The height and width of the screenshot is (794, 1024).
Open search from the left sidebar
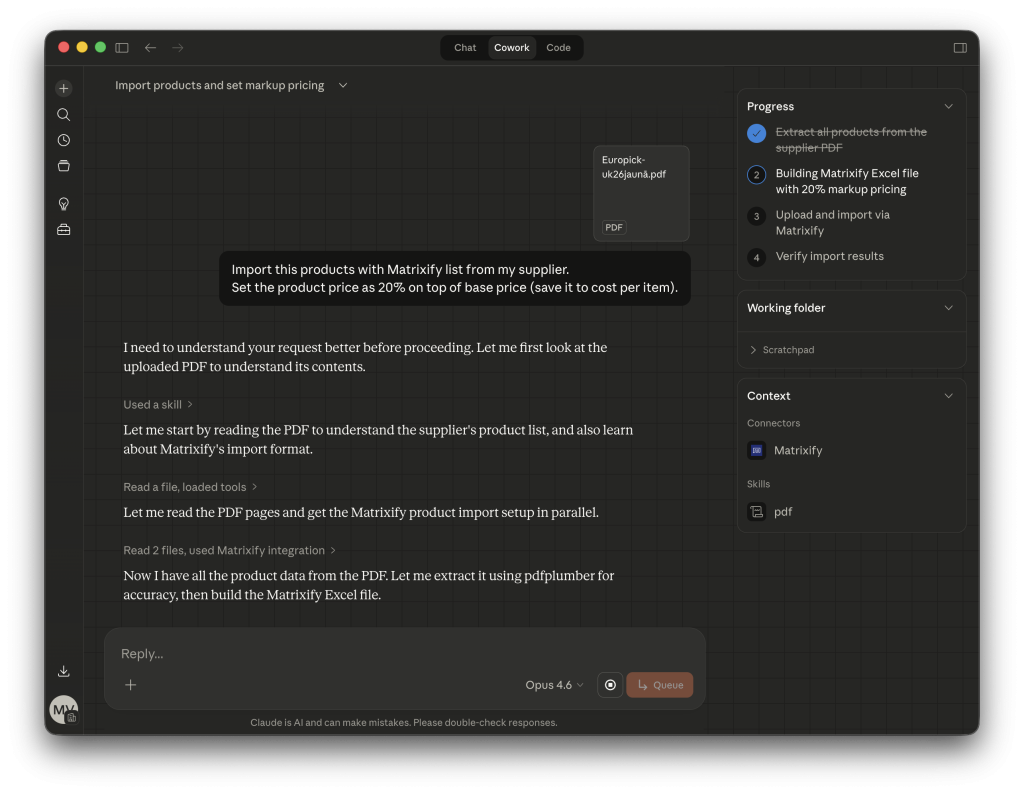click(63, 114)
